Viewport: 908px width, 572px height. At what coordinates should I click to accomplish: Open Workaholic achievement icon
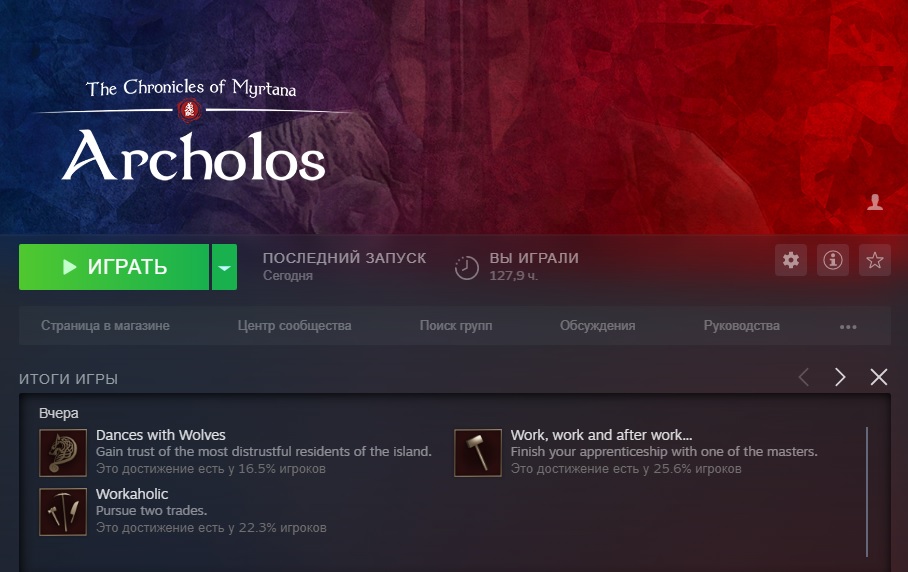pyautogui.click(x=63, y=512)
